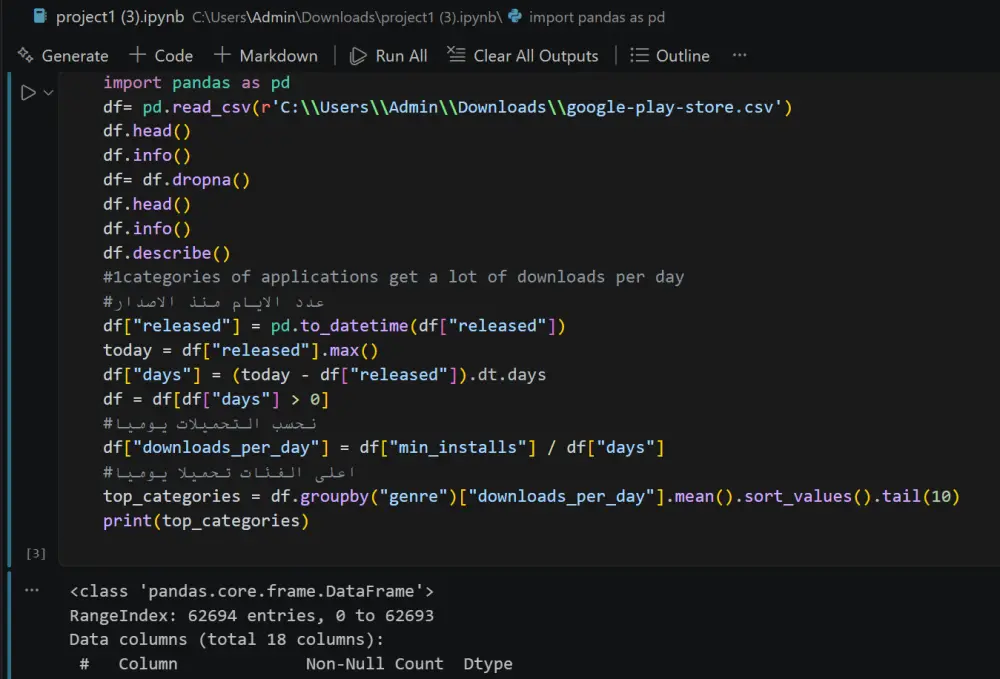Click the top_categories groupby line

531,497
